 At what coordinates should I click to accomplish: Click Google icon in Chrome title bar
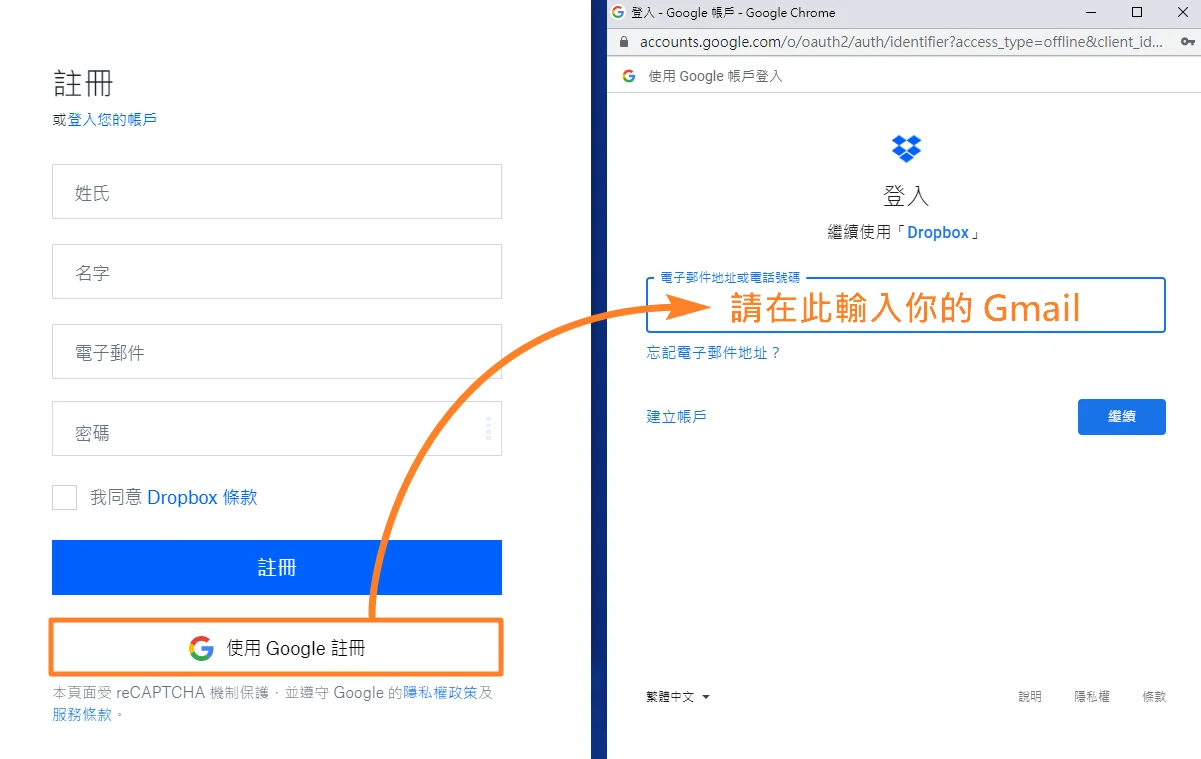(618, 13)
